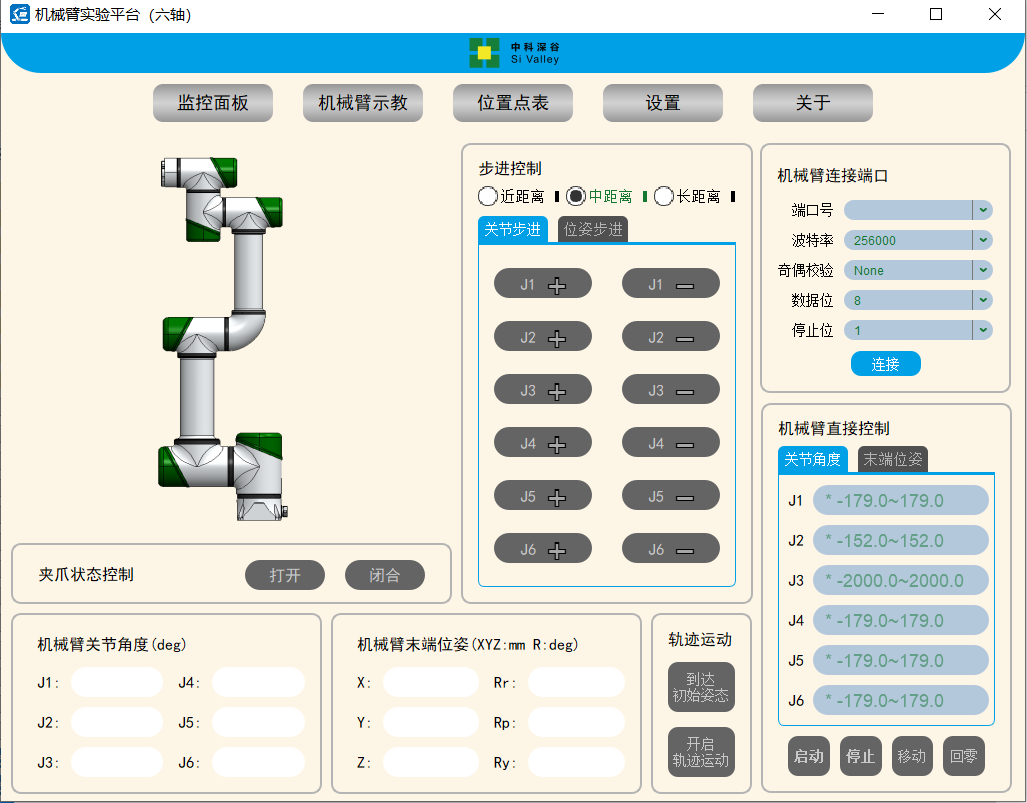The height and width of the screenshot is (803, 1027).
Task: Click the J1 joint angle display field
Action: coord(117,682)
